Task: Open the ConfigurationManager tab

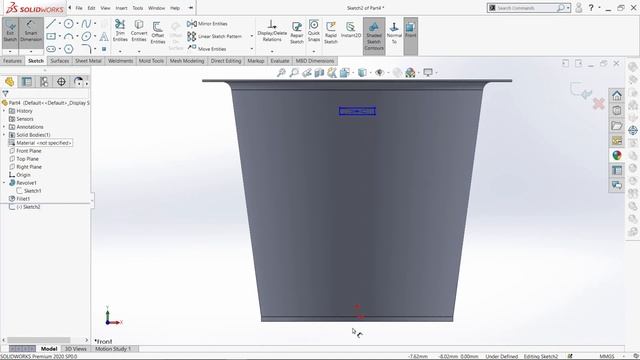Action: [x=44, y=82]
